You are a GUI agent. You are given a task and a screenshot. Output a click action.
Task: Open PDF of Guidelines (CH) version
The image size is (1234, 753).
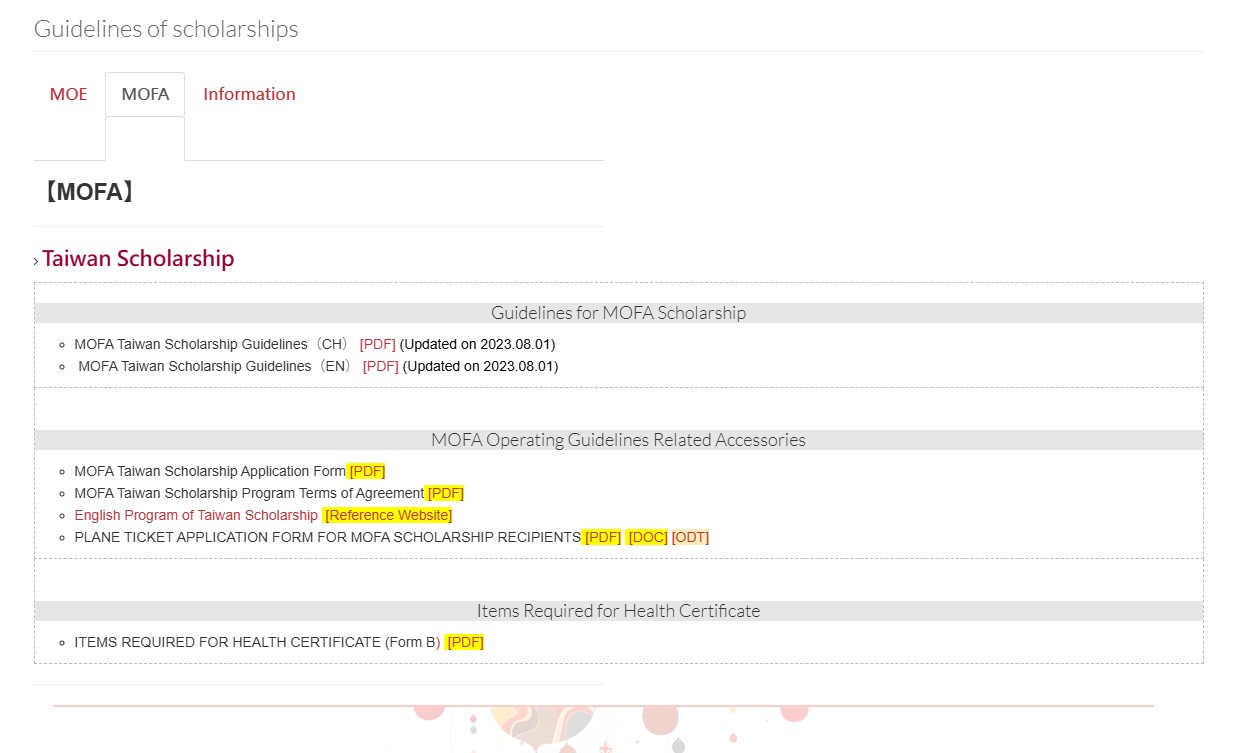(377, 344)
